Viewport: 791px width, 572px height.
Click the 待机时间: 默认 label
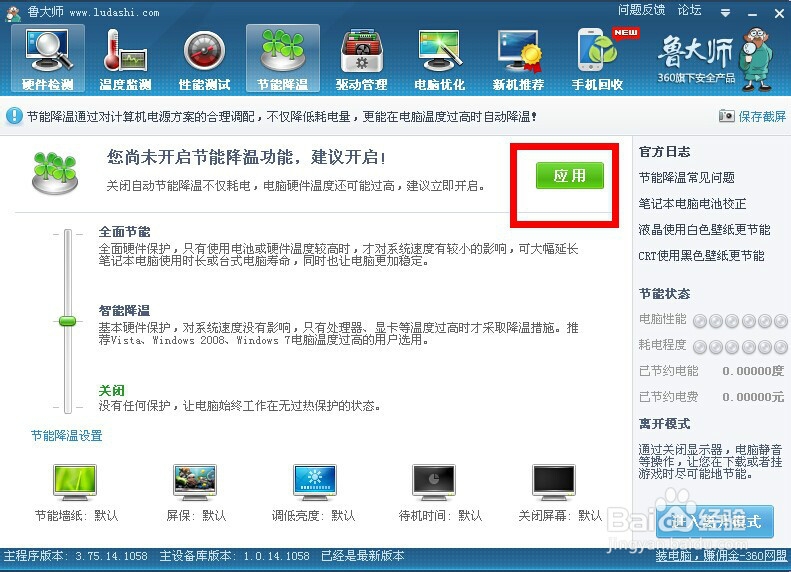[440, 516]
